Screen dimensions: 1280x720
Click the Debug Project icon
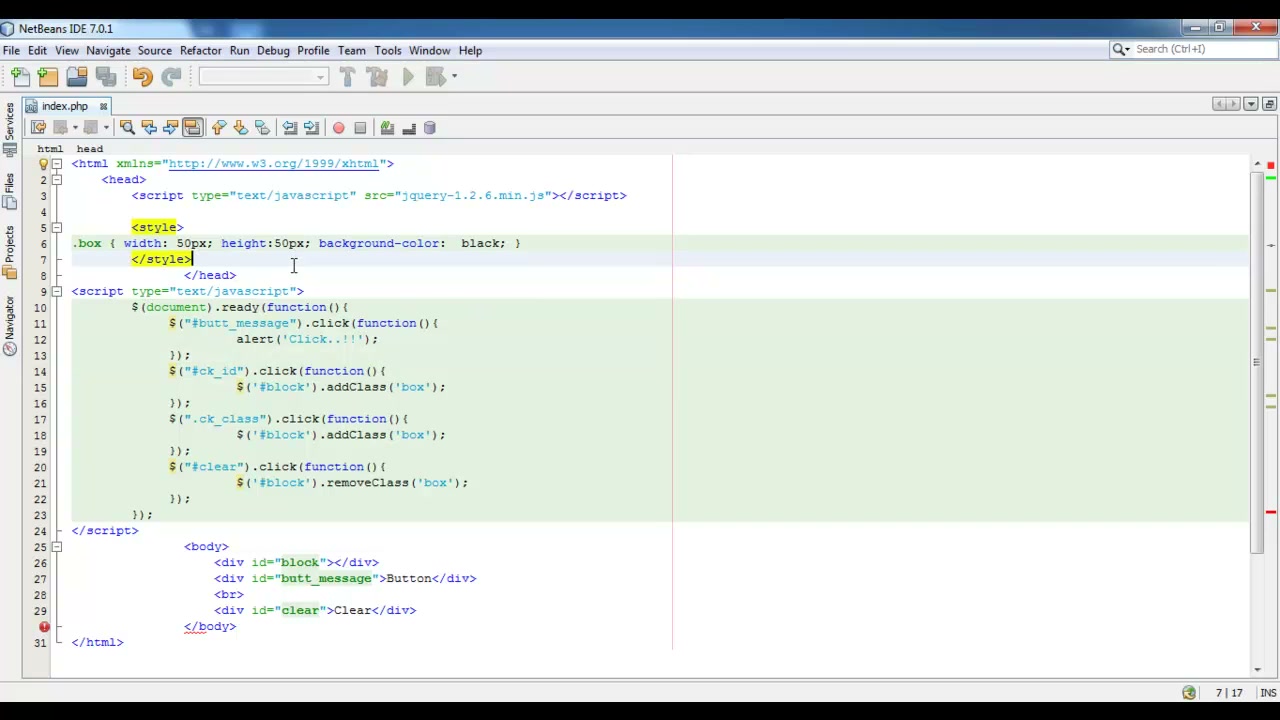[x=435, y=77]
